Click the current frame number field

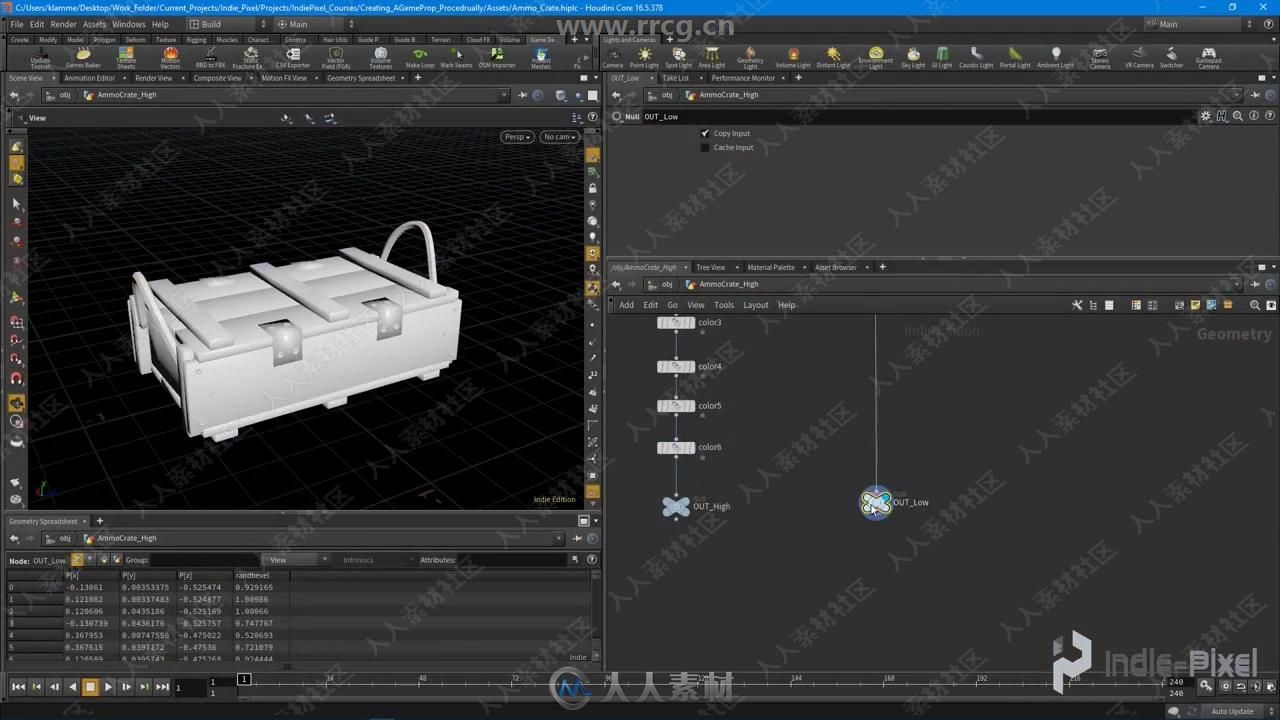point(190,687)
